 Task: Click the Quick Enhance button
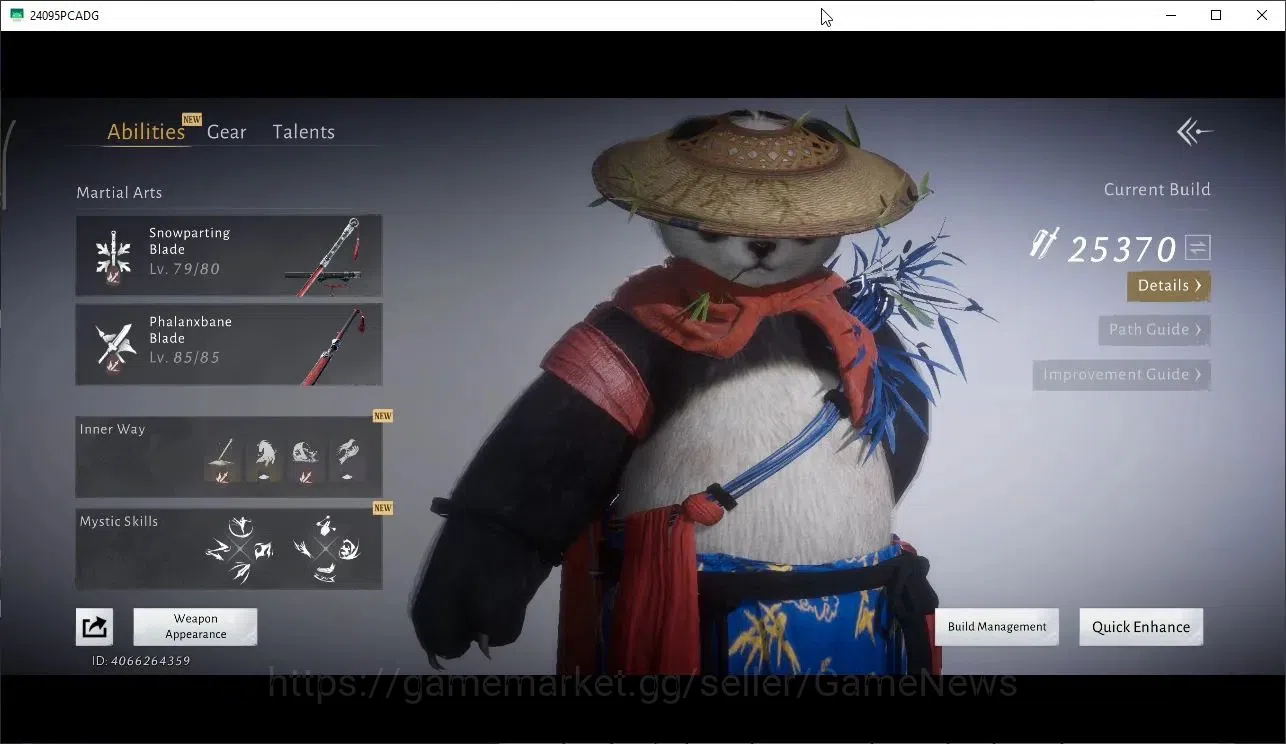pos(1141,627)
